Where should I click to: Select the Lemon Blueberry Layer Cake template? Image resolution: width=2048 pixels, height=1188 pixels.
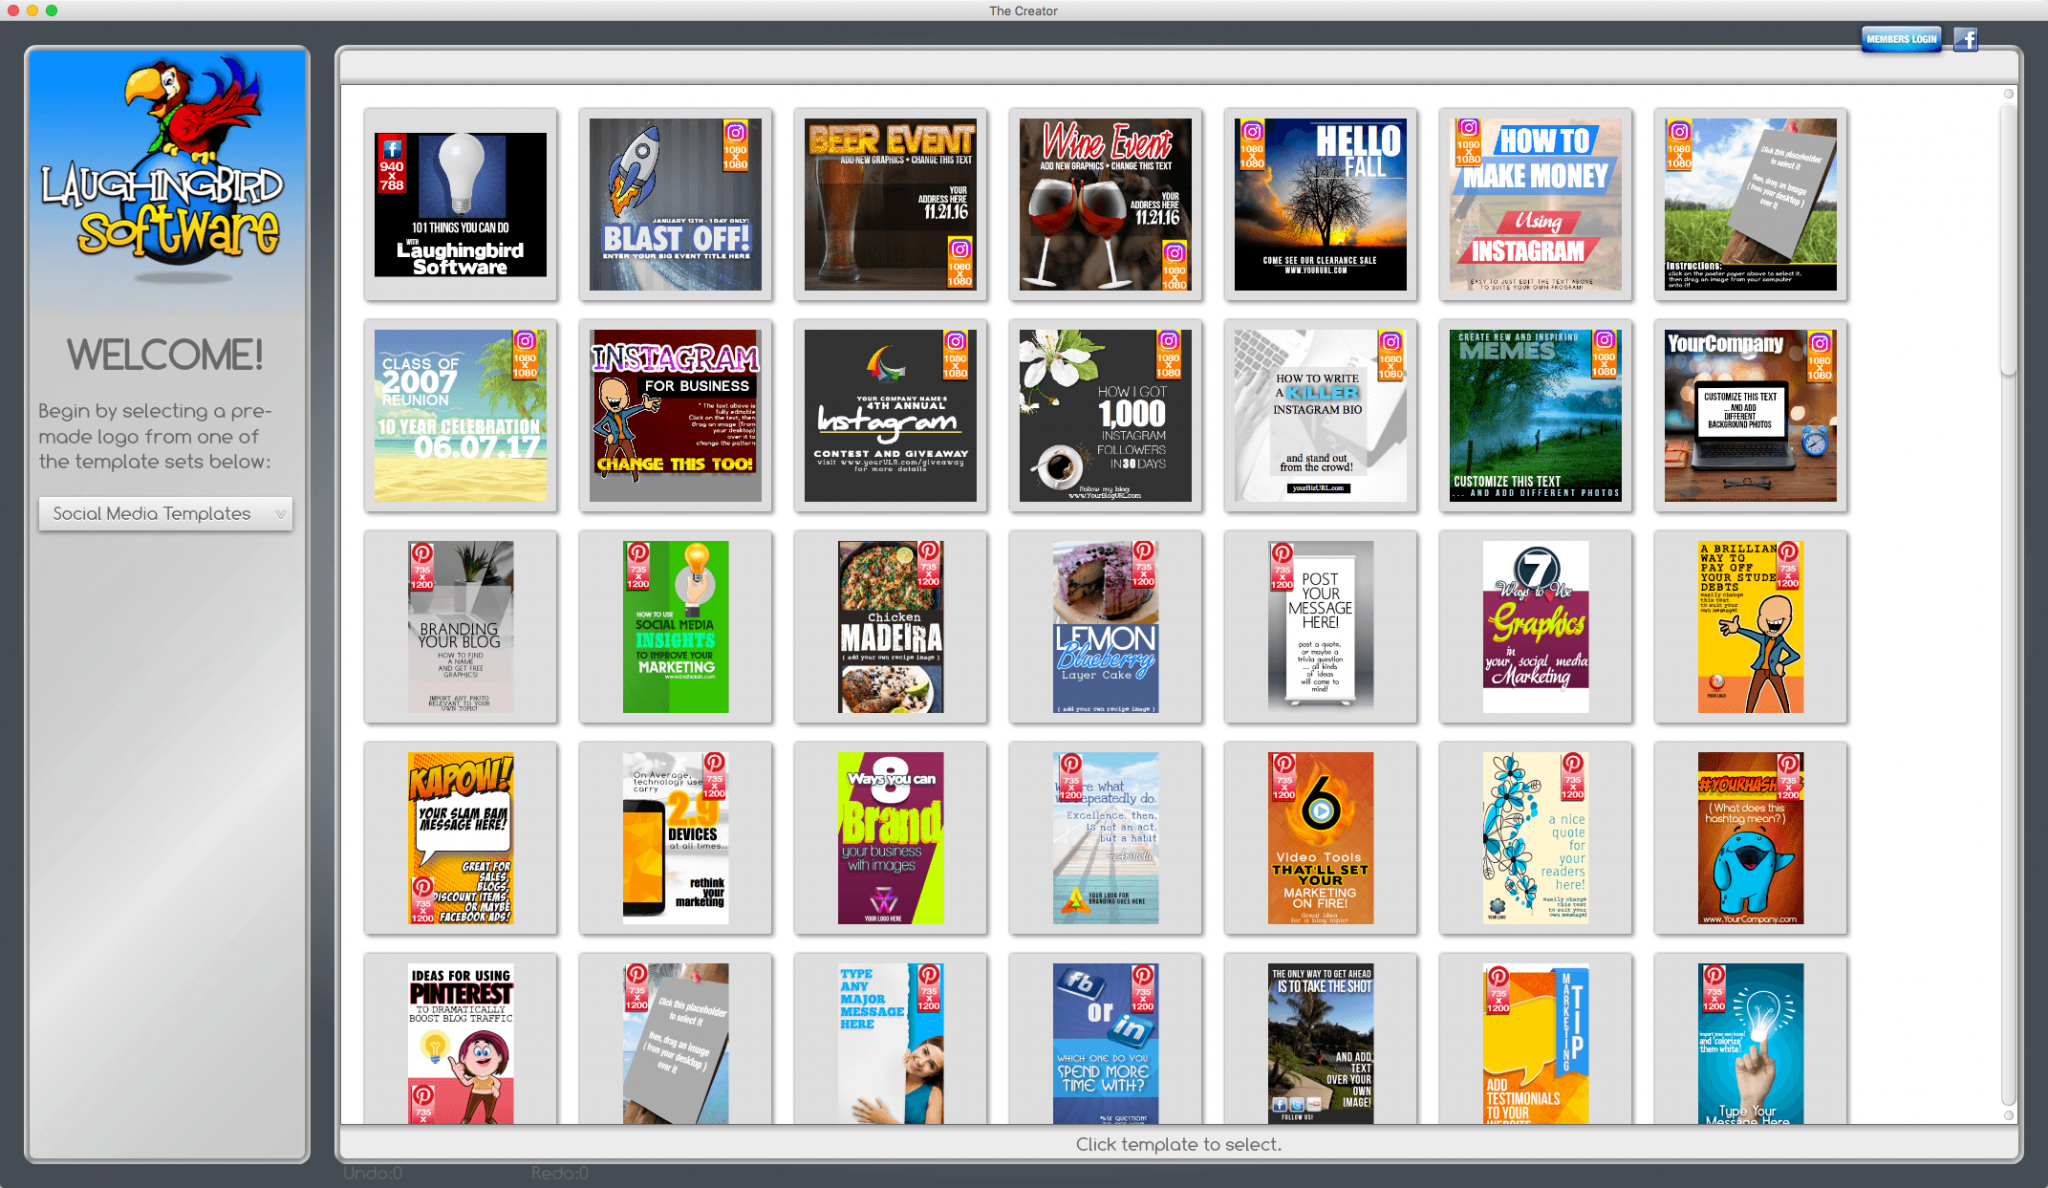point(1105,627)
